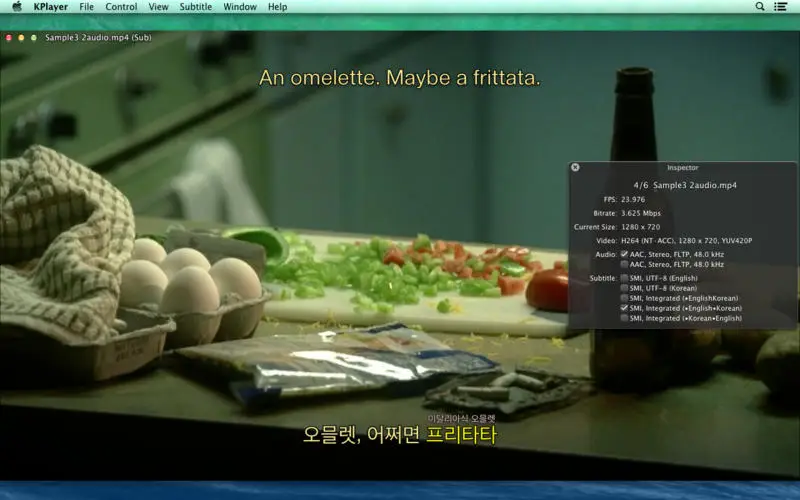Uncheck the first AAC Stereo audio track
800x500 pixels.
pos(624,254)
